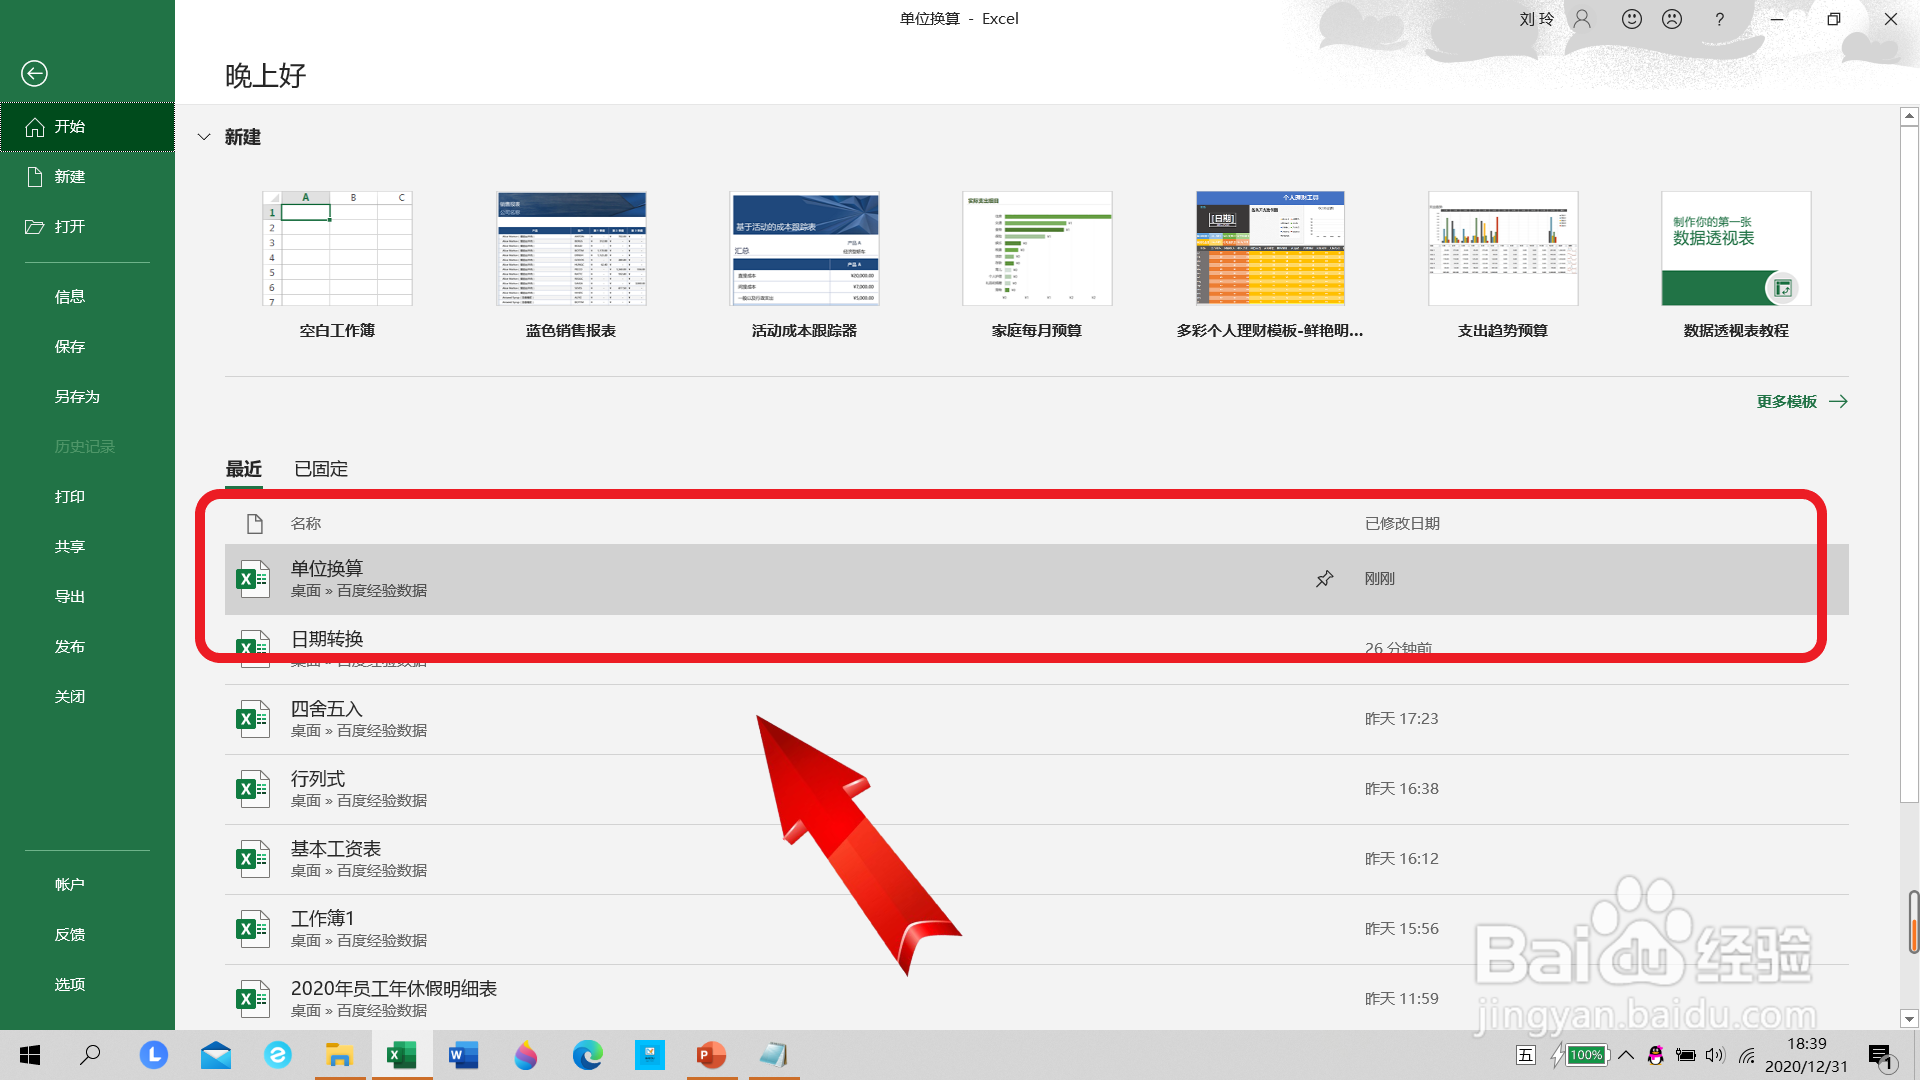Select 活动成本跟踪器 template thumbnail
The width and height of the screenshot is (1920, 1080).
pos(804,249)
